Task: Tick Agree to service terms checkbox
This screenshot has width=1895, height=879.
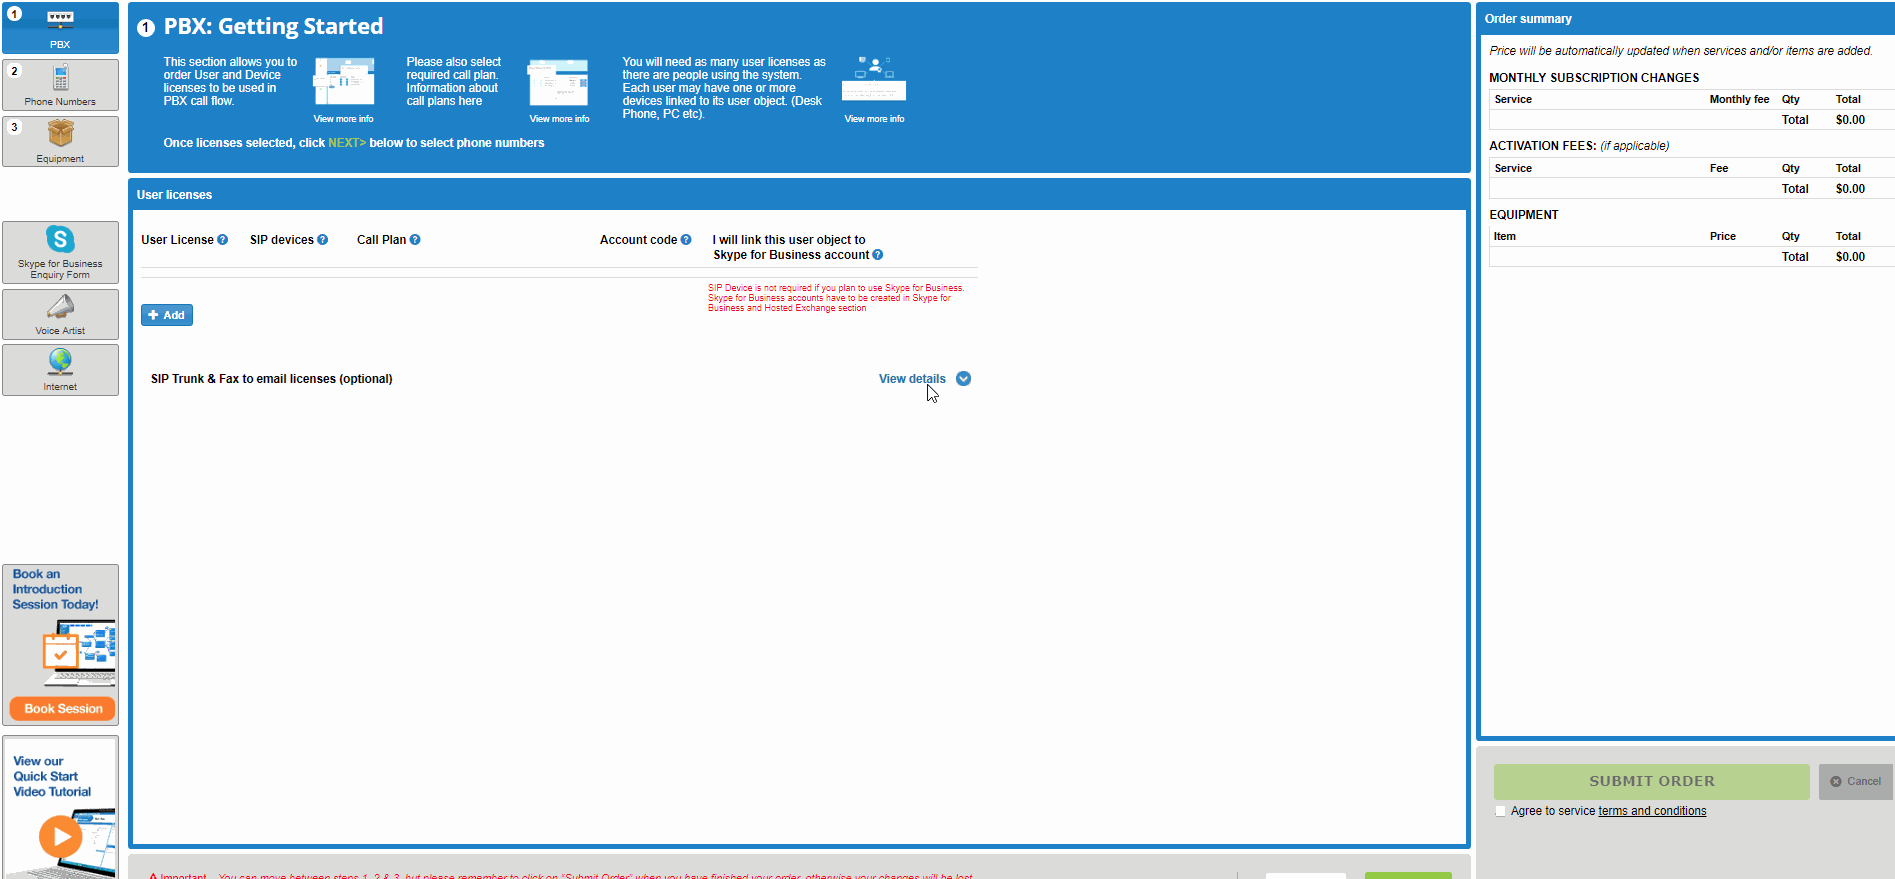Action: coord(1500,811)
